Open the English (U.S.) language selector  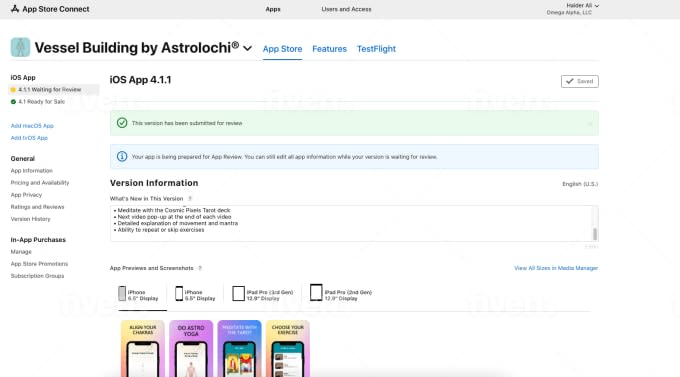coord(580,184)
